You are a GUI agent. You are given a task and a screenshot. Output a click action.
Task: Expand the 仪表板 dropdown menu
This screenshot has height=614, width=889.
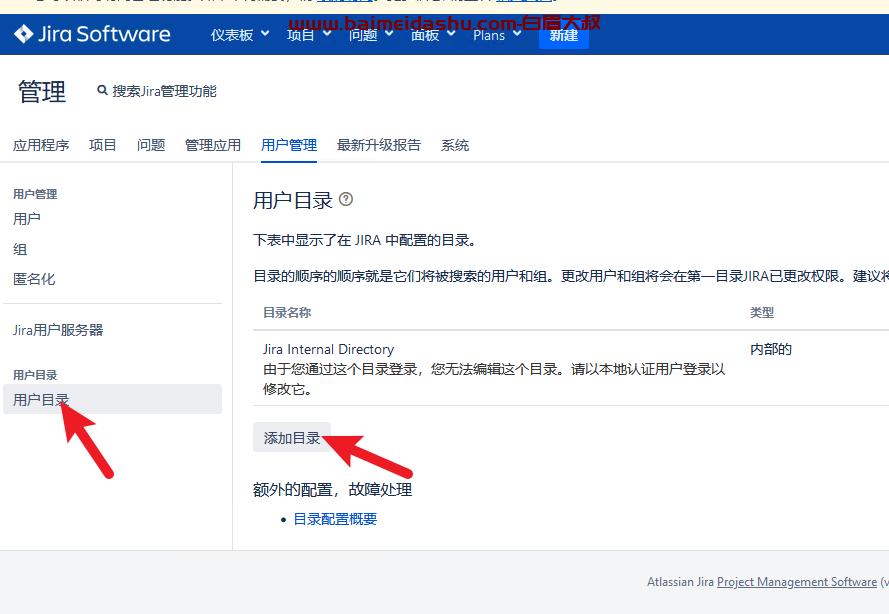[x=240, y=35]
